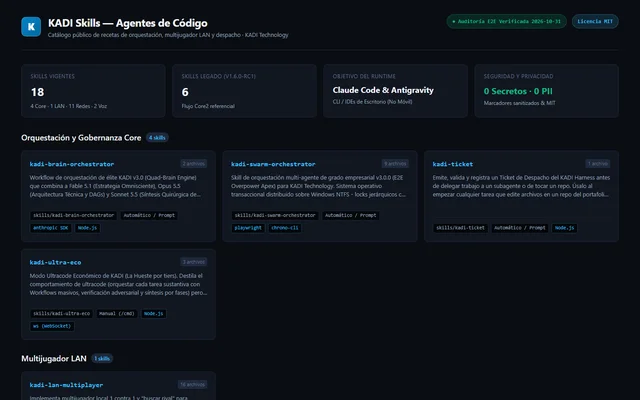Click the '2 archivos' badge
Screen dimensions: 640x400
(x=193, y=164)
